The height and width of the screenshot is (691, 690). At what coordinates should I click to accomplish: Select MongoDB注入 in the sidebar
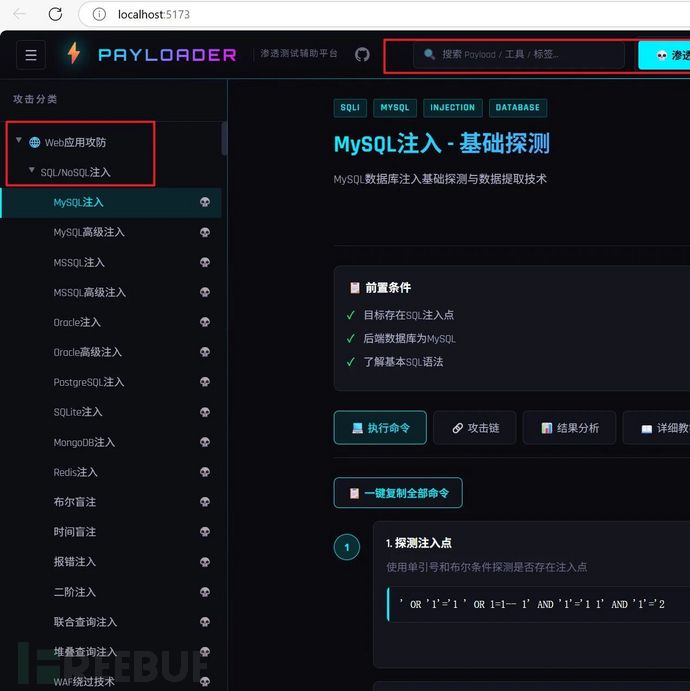coord(111,442)
